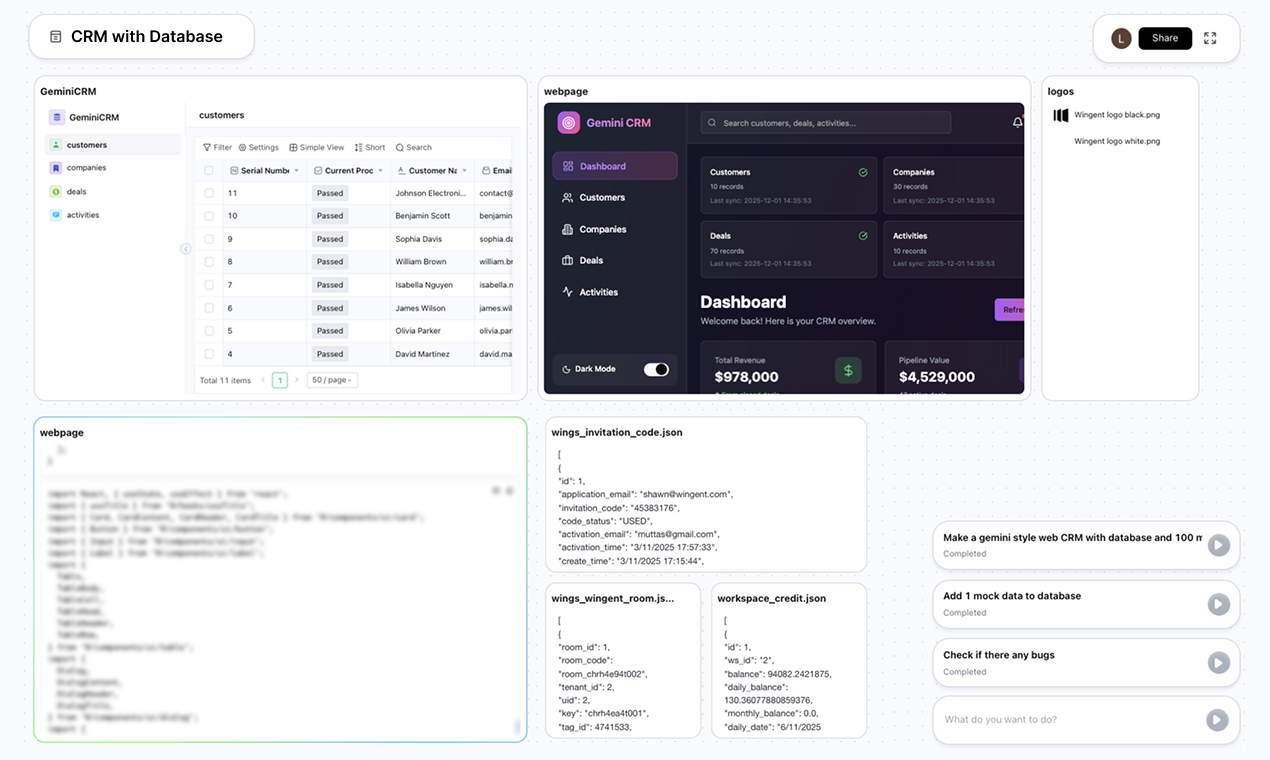Expand the Current Process column dropdown

(x=381, y=171)
